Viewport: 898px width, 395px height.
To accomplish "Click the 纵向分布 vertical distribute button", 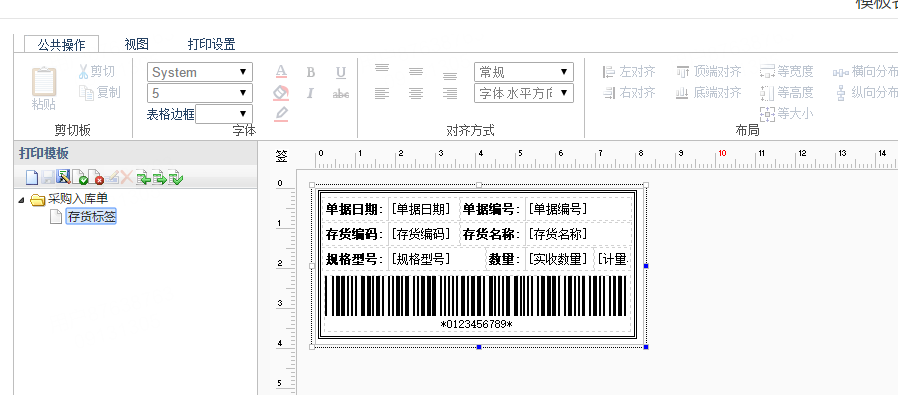I will (x=867, y=93).
